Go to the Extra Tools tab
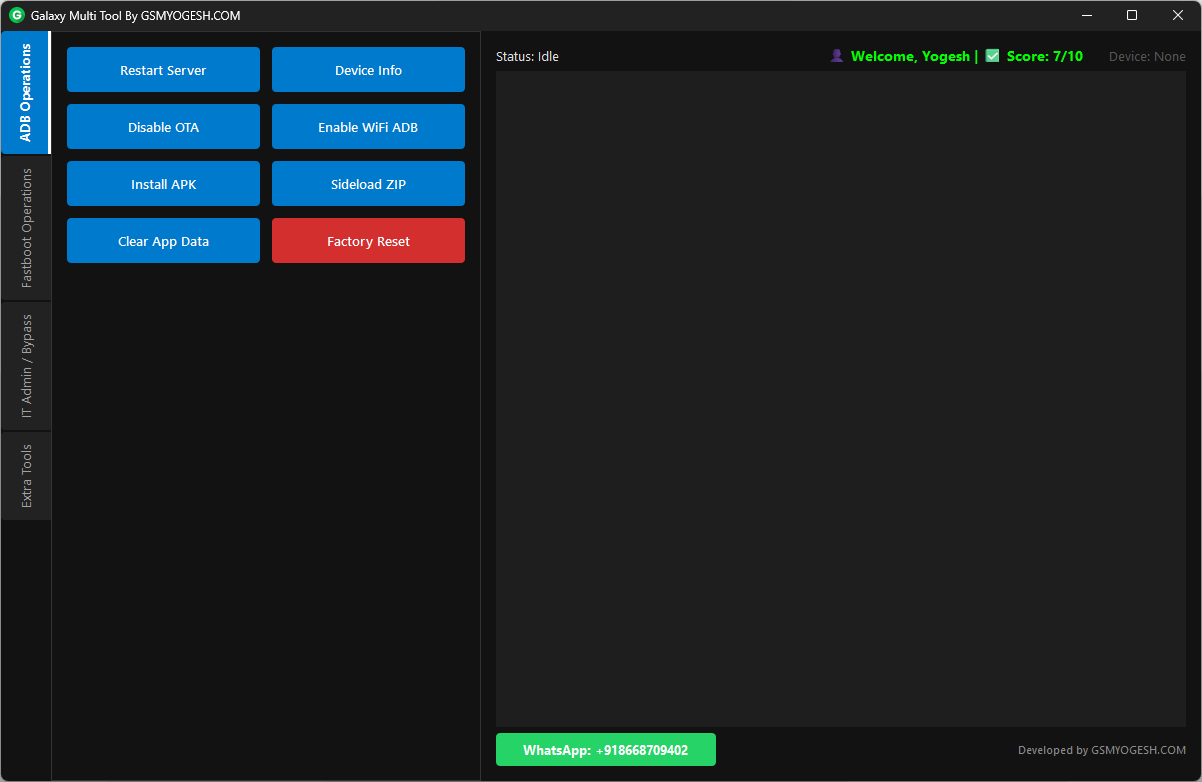 click(26, 476)
